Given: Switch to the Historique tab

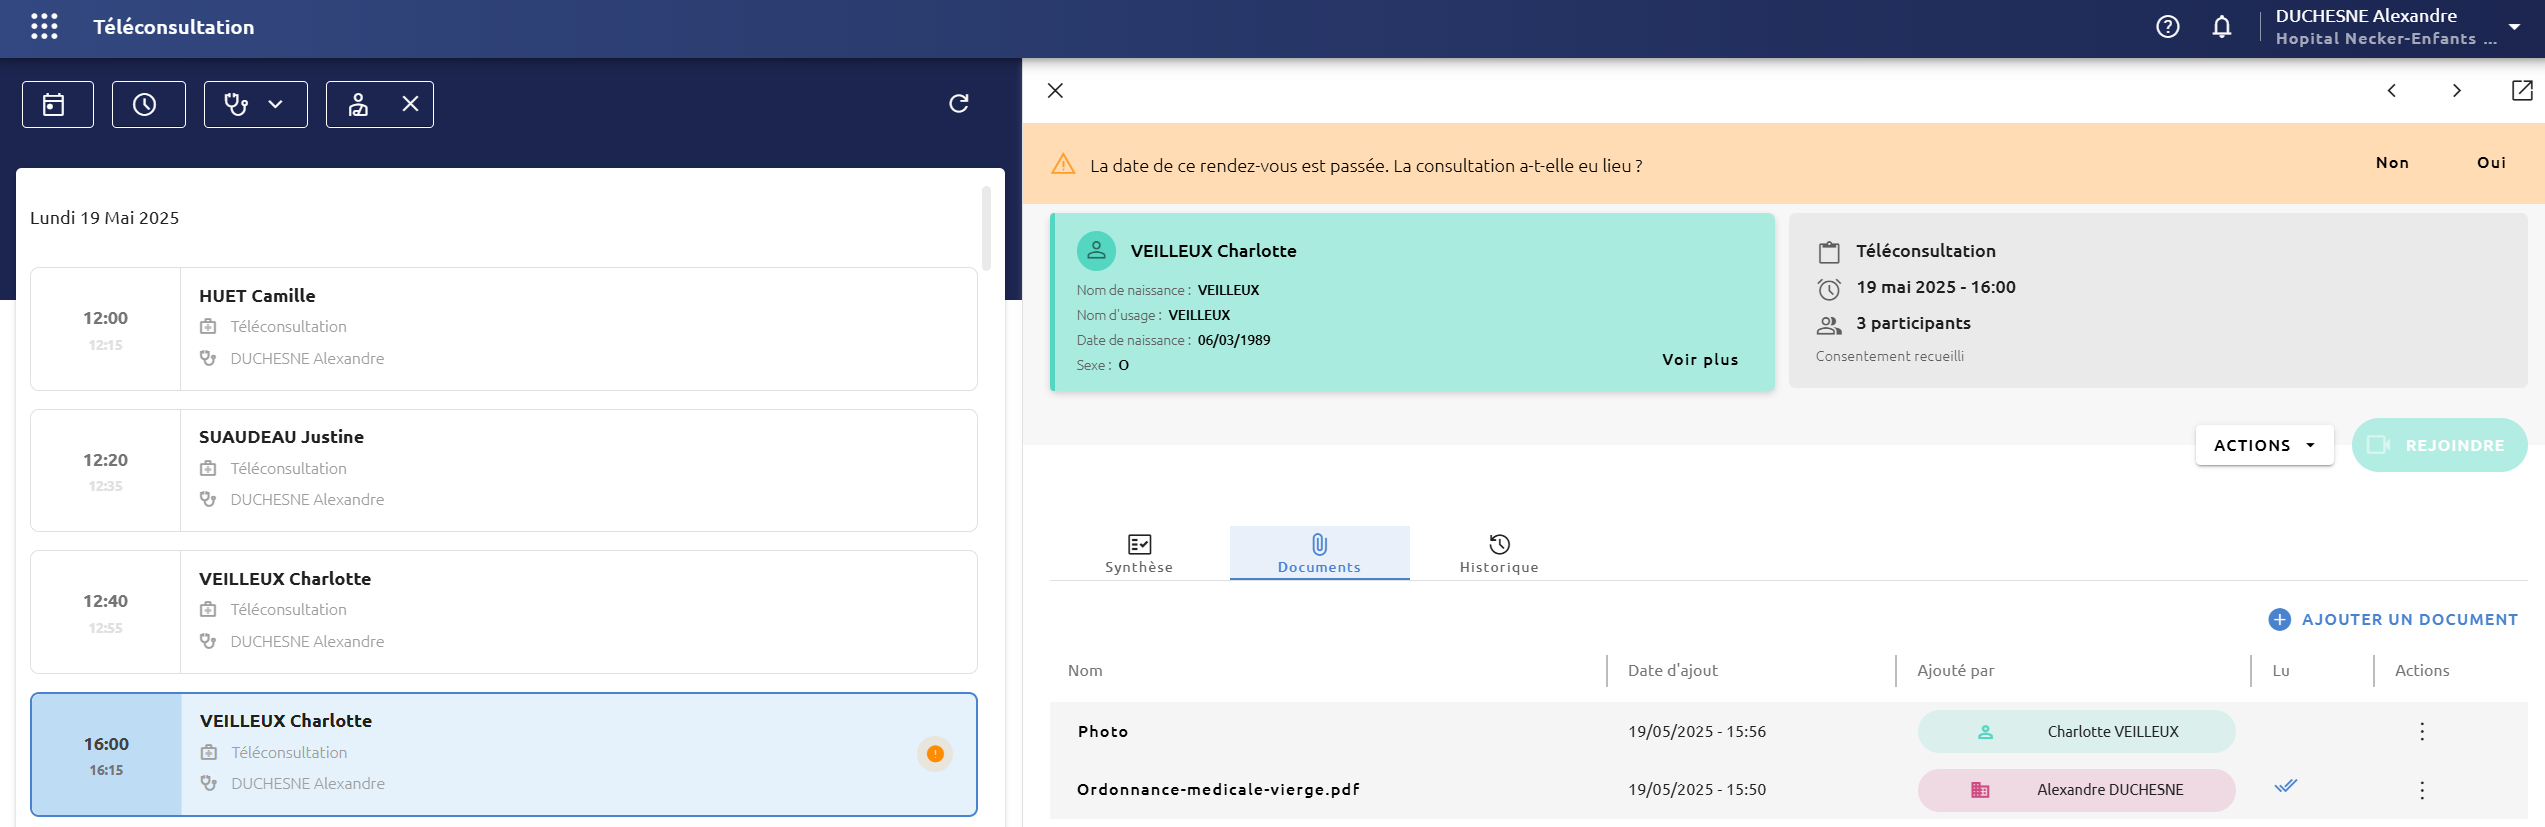Looking at the screenshot, I should pos(1499,553).
